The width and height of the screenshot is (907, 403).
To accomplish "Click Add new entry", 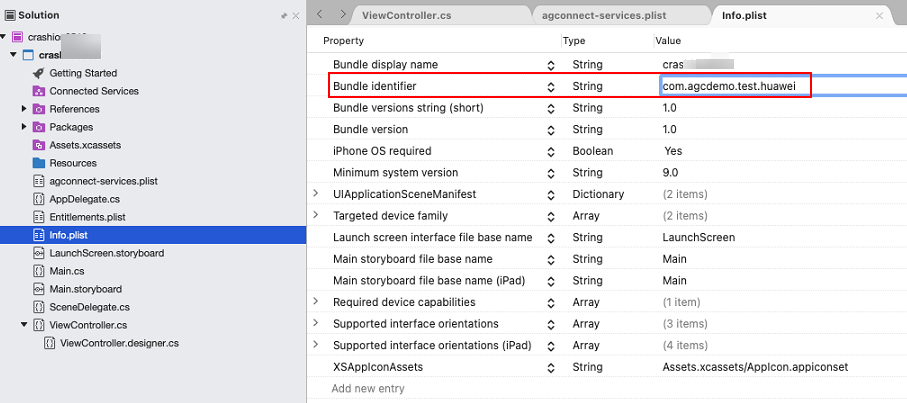I will pos(367,388).
